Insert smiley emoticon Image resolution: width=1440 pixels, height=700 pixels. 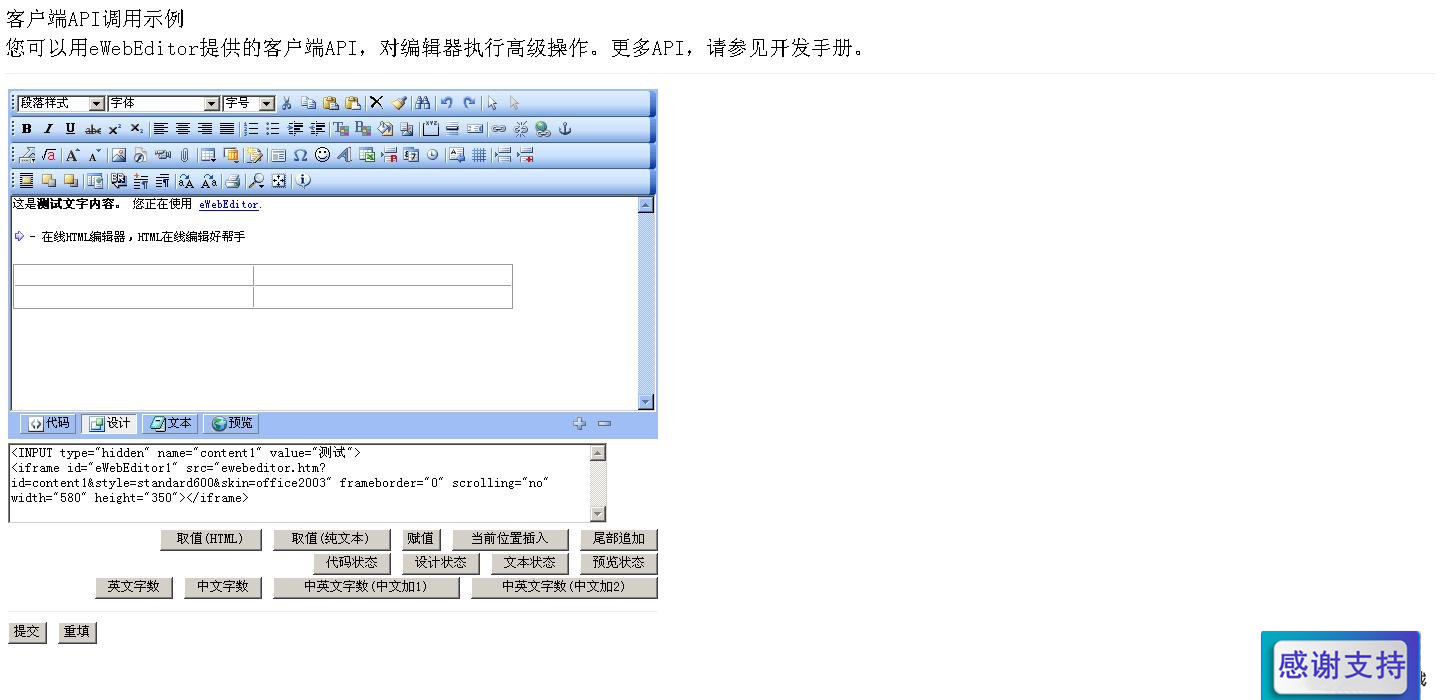[322, 155]
